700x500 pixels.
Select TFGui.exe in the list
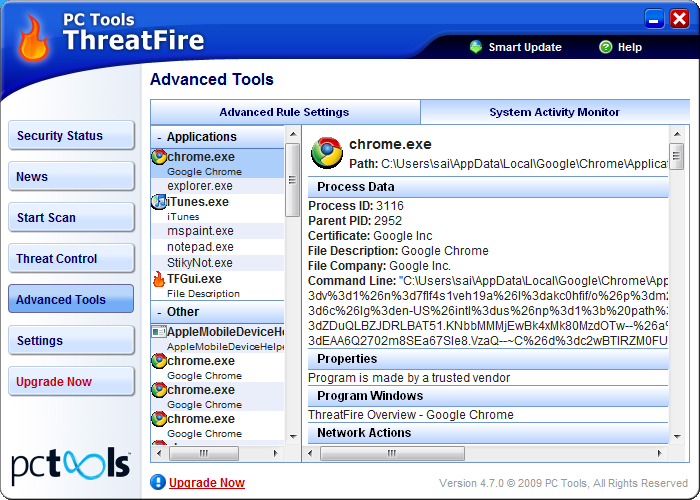click(217, 286)
